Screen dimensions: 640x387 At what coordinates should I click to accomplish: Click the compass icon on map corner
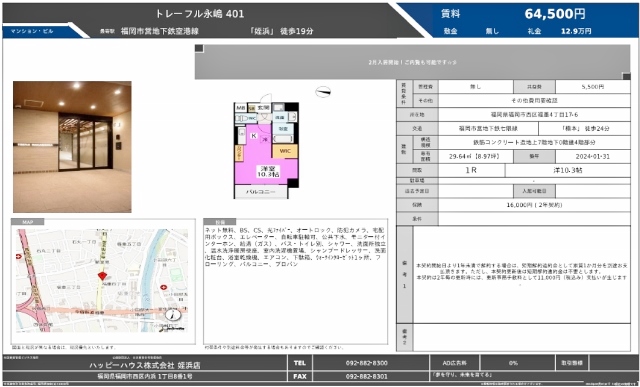(173, 315)
